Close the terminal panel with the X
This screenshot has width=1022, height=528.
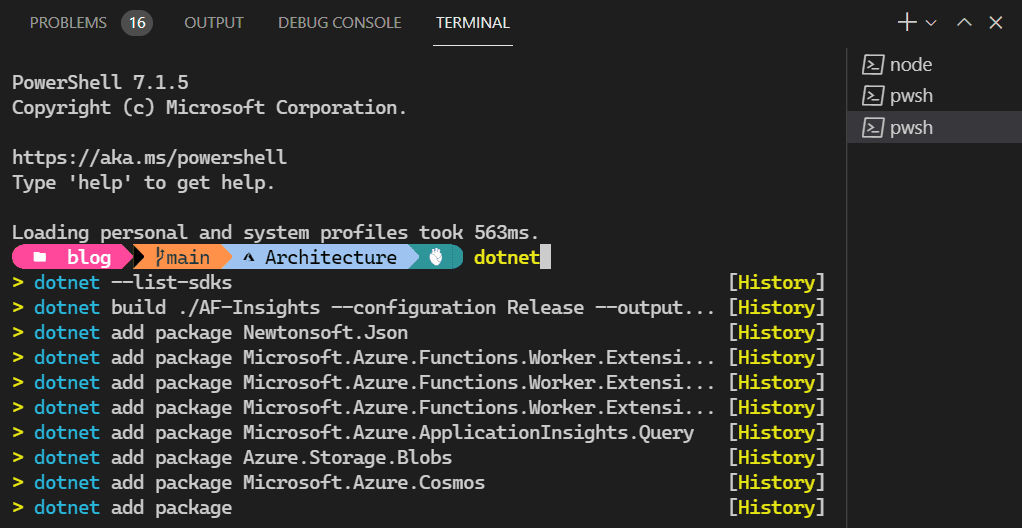(995, 23)
